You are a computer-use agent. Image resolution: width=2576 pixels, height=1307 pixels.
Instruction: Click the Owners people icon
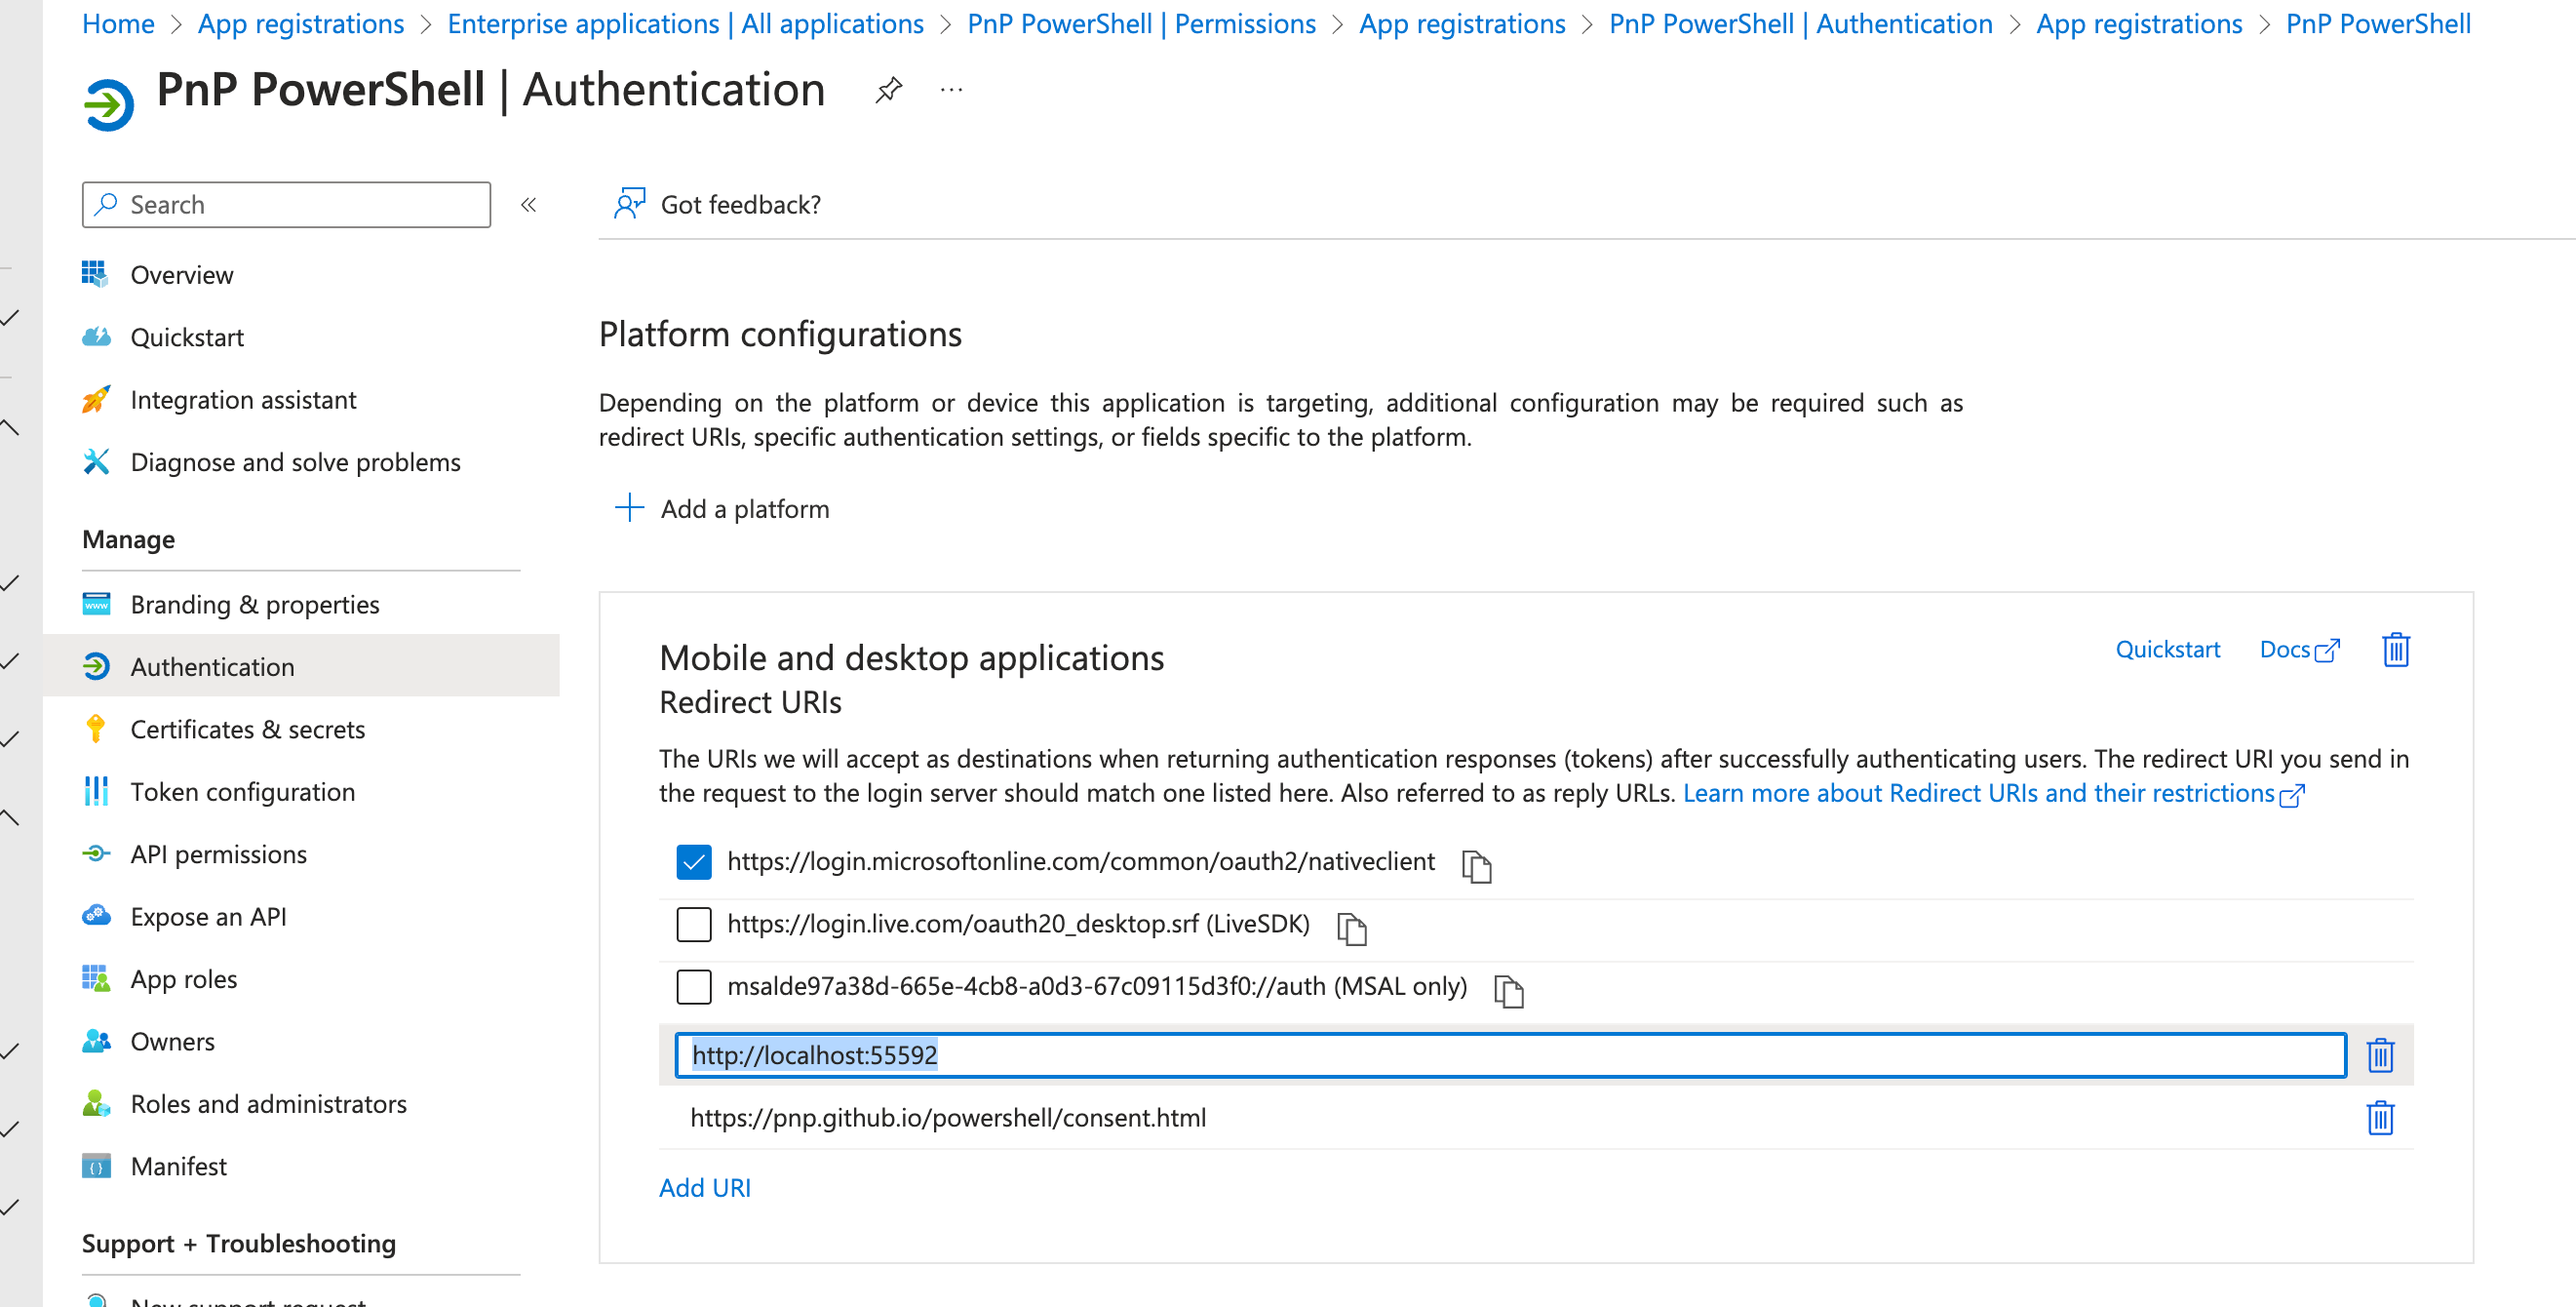point(96,1041)
